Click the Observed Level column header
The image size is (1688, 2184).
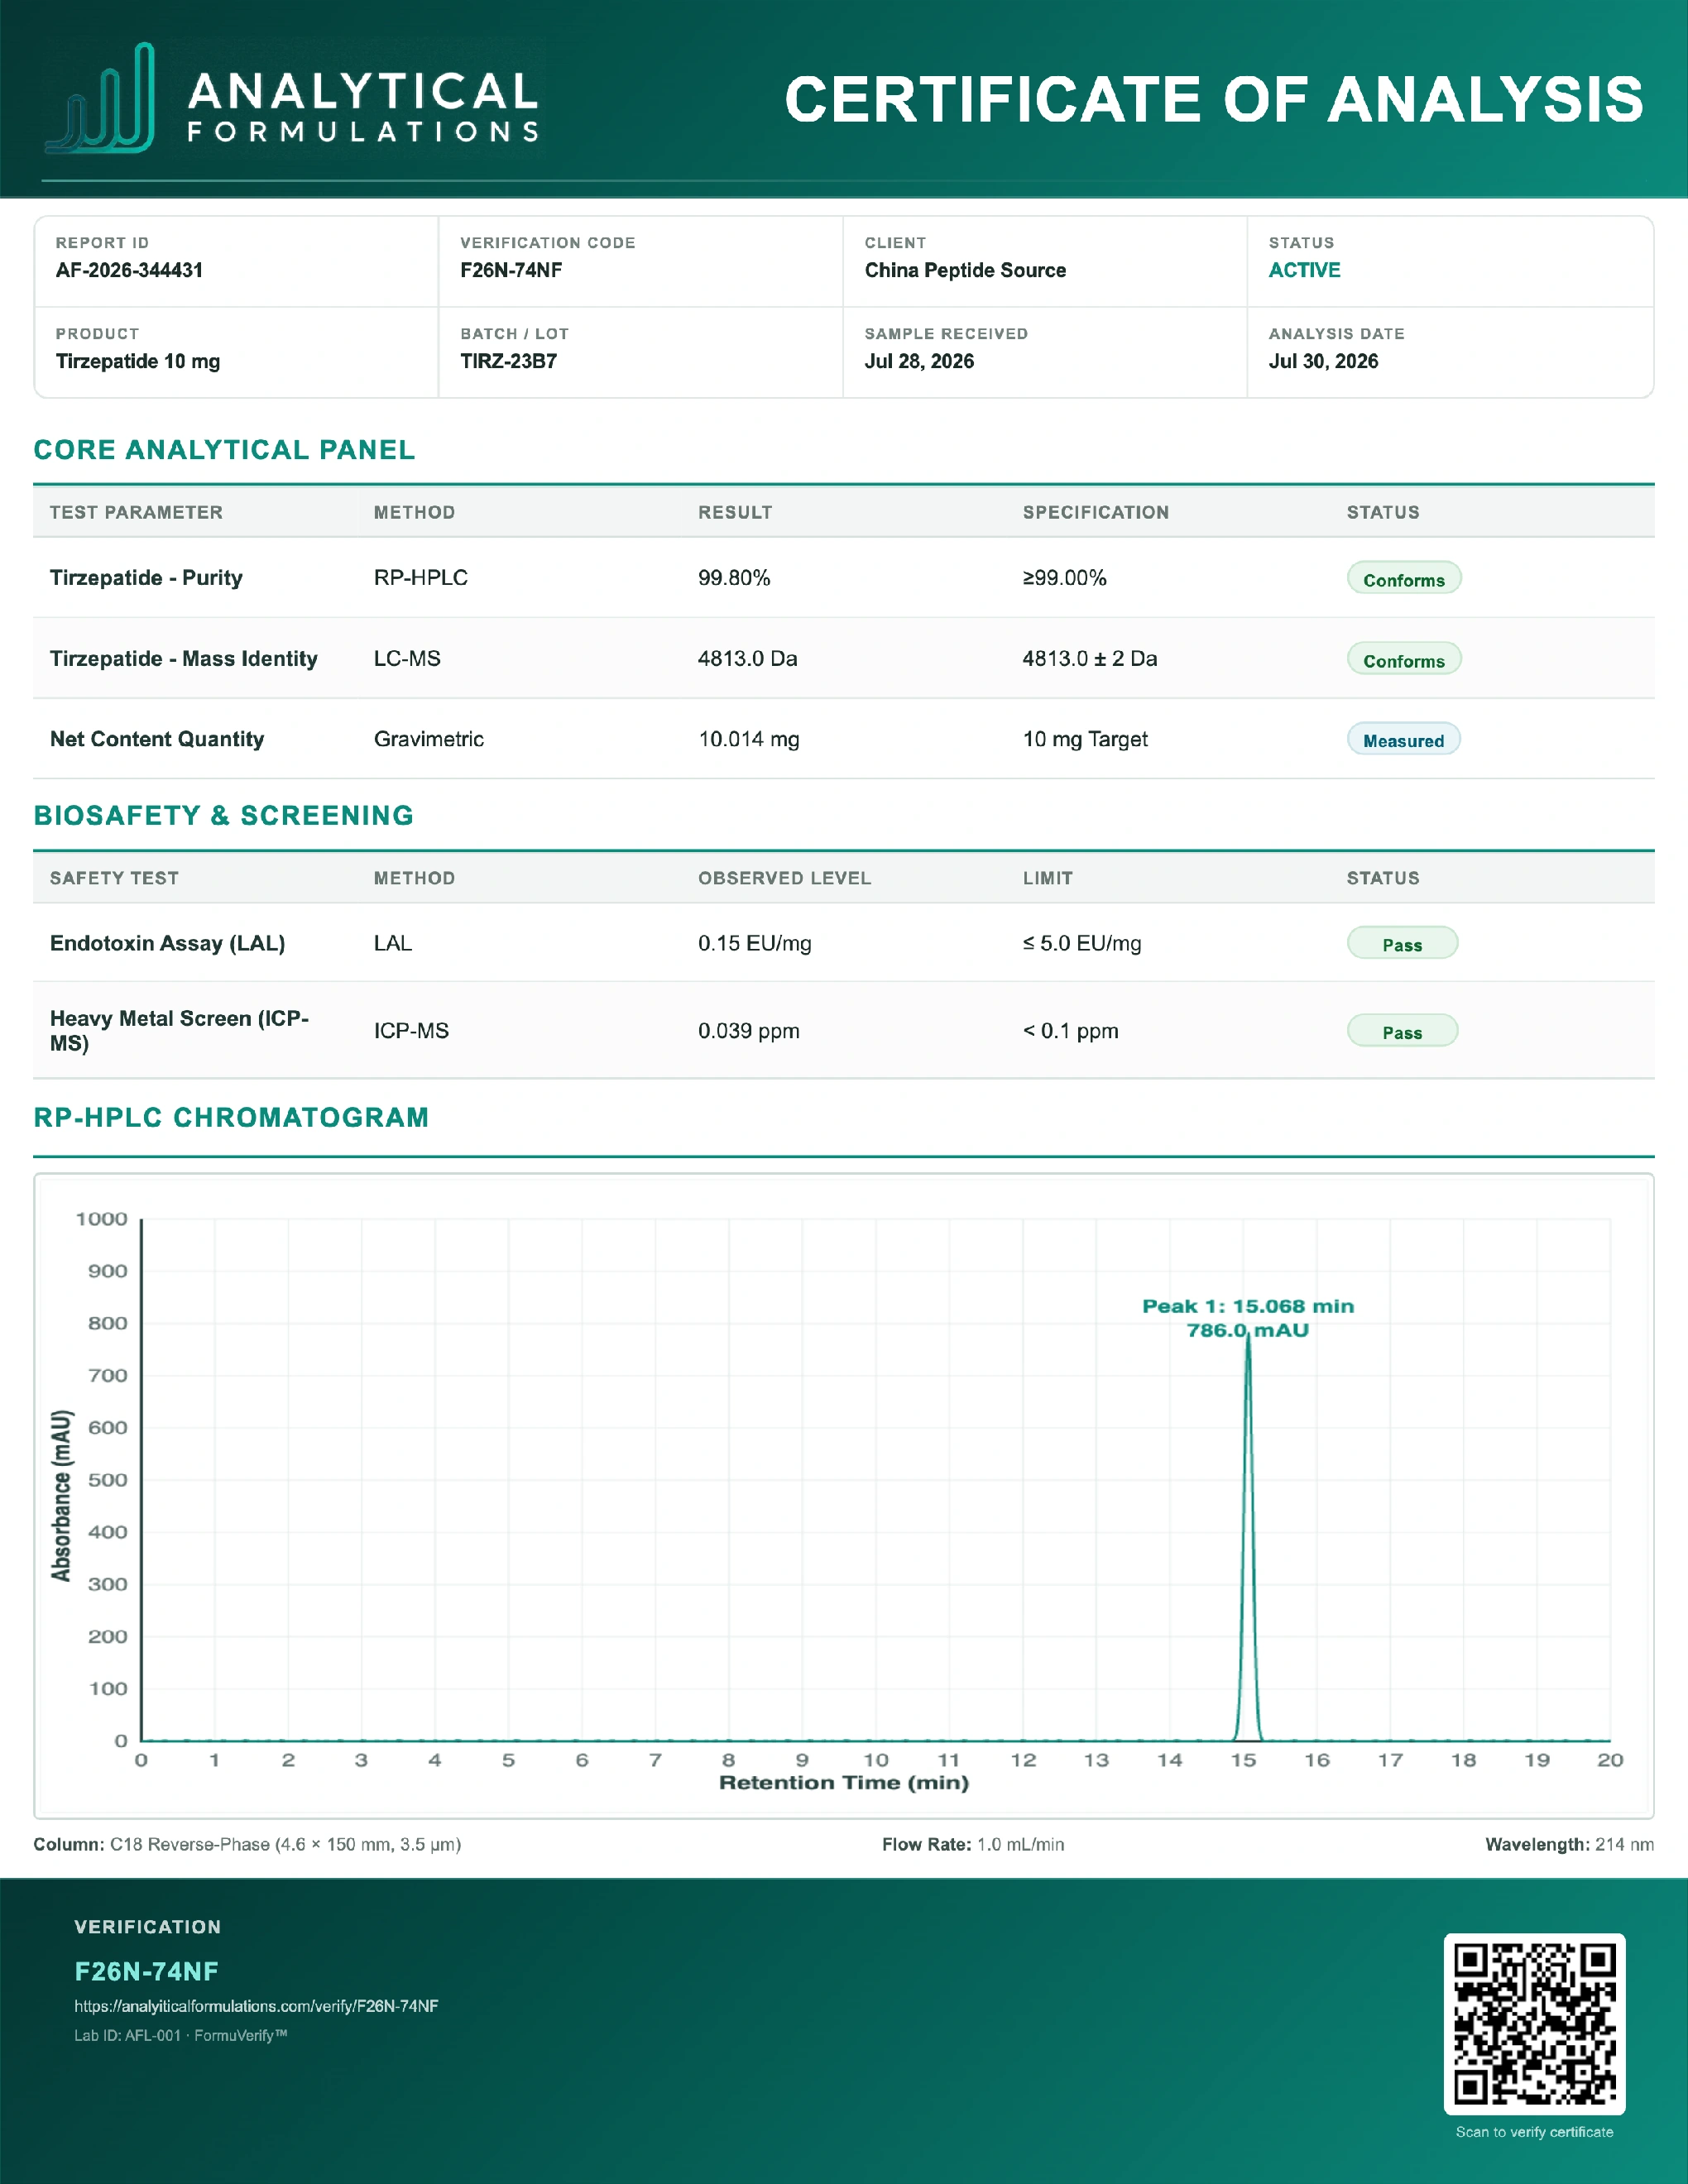coord(784,879)
